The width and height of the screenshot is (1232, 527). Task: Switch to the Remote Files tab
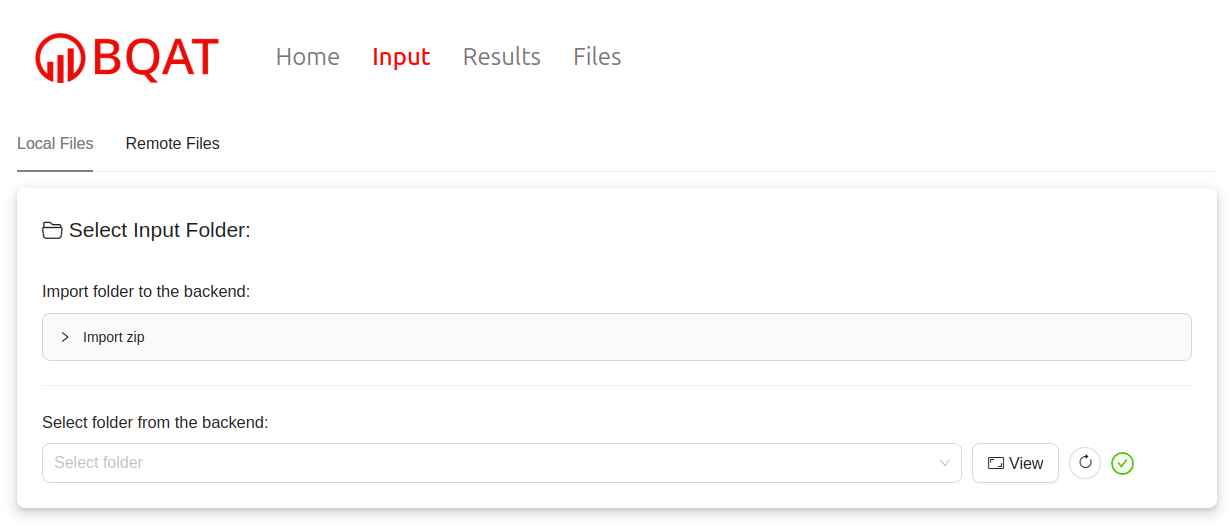point(172,144)
